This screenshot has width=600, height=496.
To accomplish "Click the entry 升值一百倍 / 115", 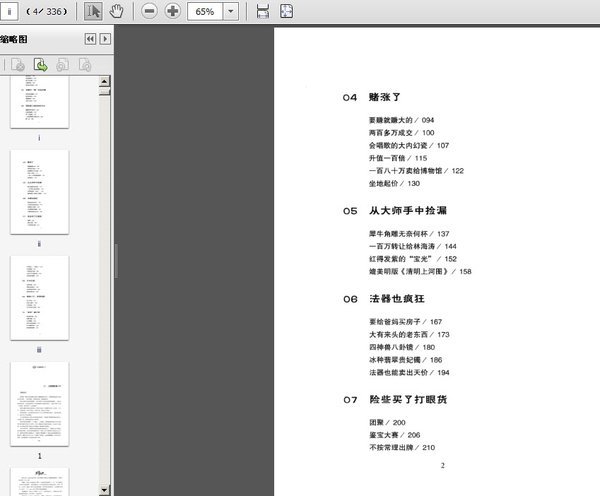I will (398, 158).
